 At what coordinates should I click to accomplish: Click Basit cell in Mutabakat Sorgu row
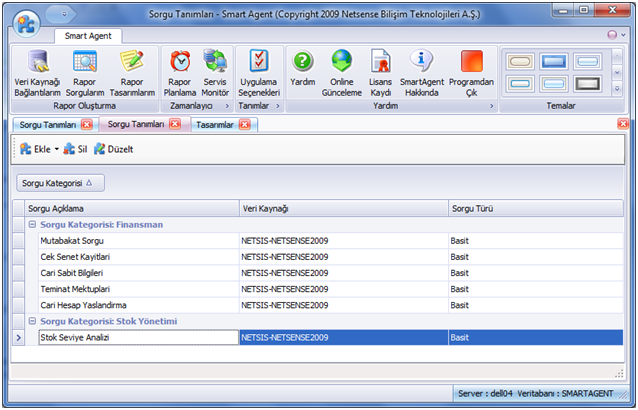click(x=536, y=241)
